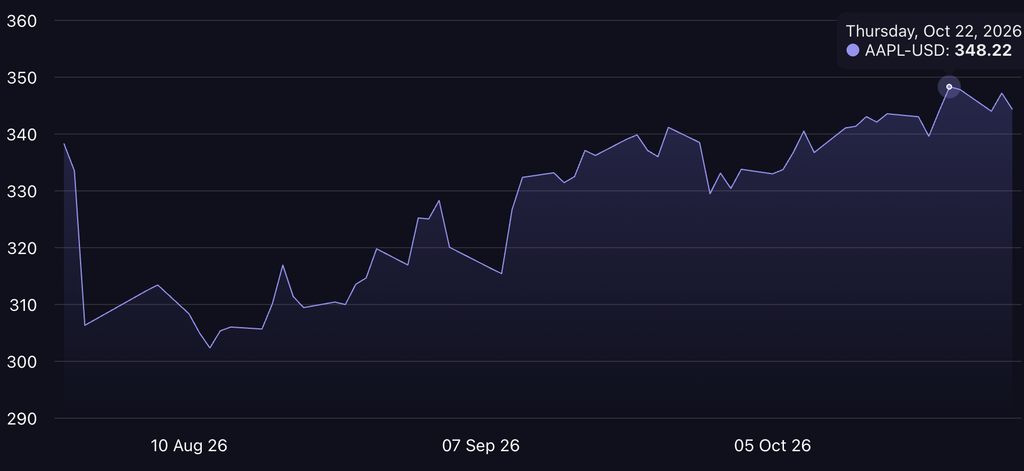Click the 05 Oct 26 date label

(x=773, y=446)
